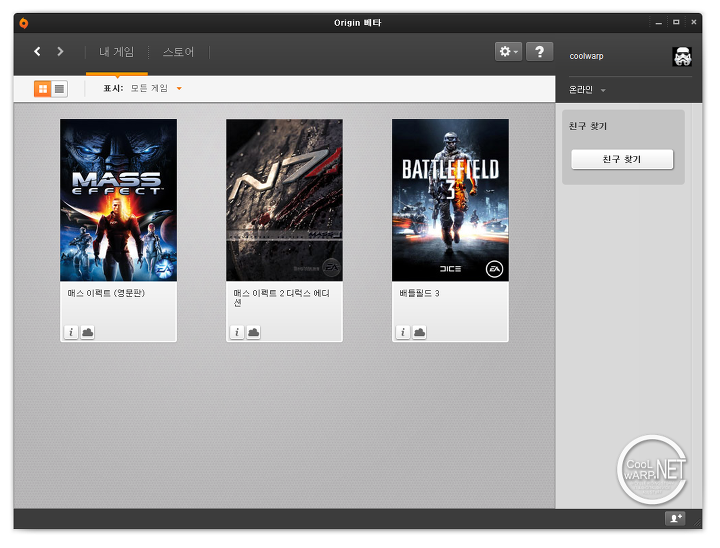
Task: Select the Mass Effect 2 N7 cover
Action: (x=284, y=200)
